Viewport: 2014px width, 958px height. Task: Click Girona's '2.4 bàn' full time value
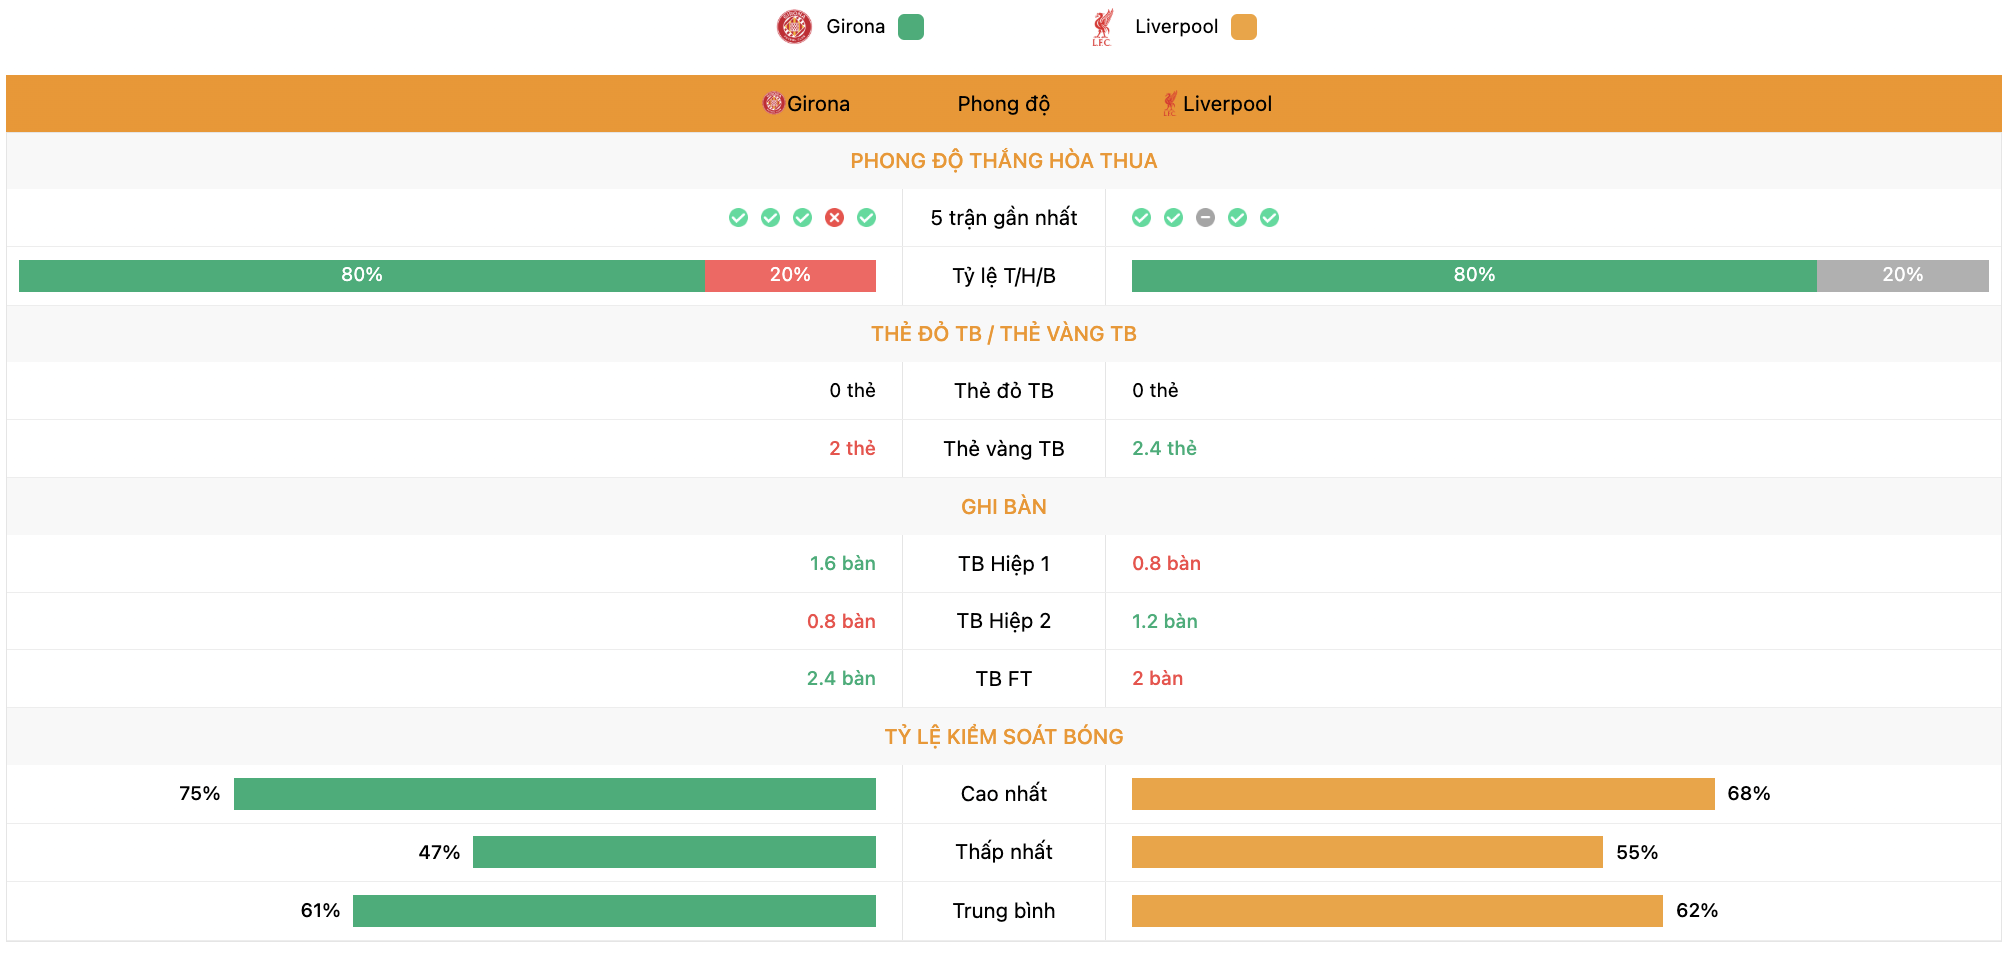coord(841,678)
